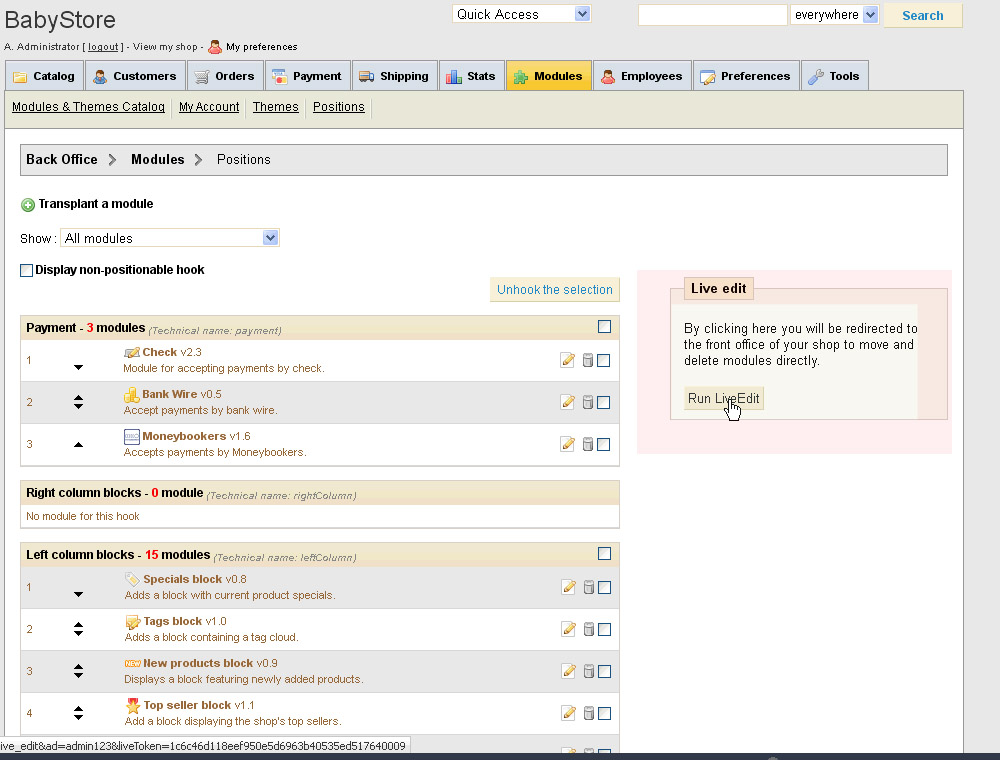Expand the Show All modules dropdown
The width and height of the screenshot is (1000, 760).
pos(169,238)
